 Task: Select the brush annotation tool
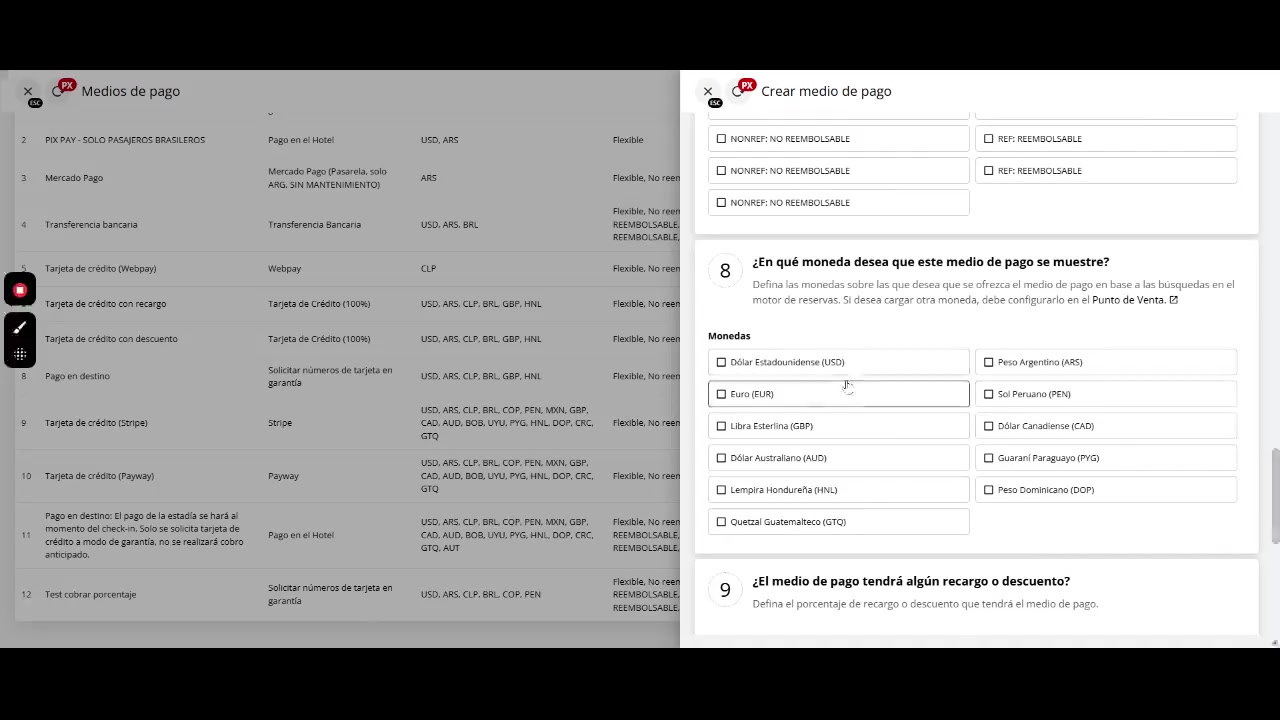pyautogui.click(x=20, y=327)
